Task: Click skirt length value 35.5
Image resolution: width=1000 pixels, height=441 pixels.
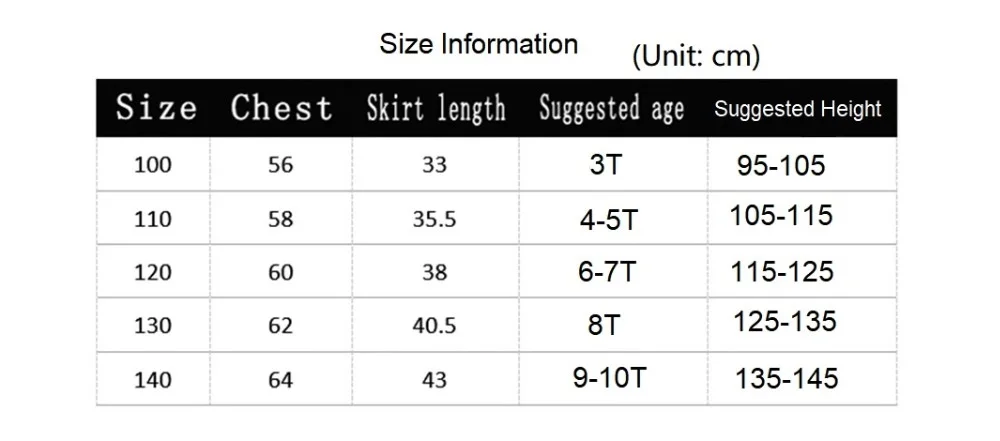Action: (434, 220)
